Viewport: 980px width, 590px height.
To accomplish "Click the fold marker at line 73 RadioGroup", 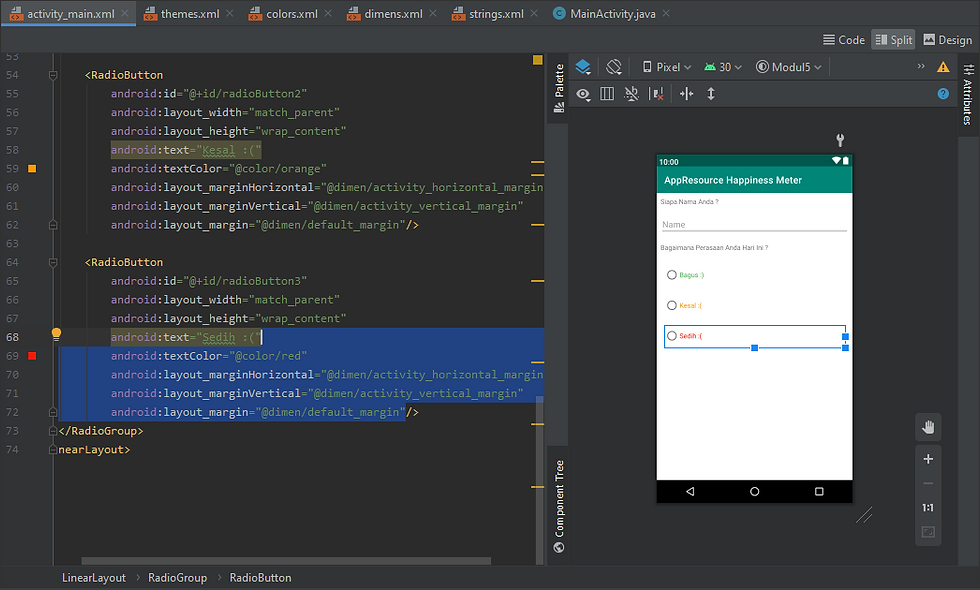I will pyautogui.click(x=53, y=431).
